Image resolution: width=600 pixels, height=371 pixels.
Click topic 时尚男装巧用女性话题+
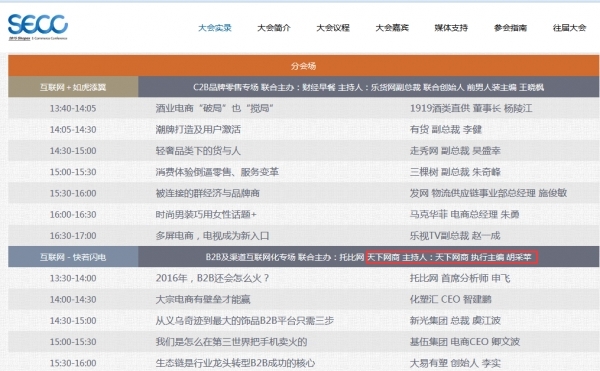206,215
